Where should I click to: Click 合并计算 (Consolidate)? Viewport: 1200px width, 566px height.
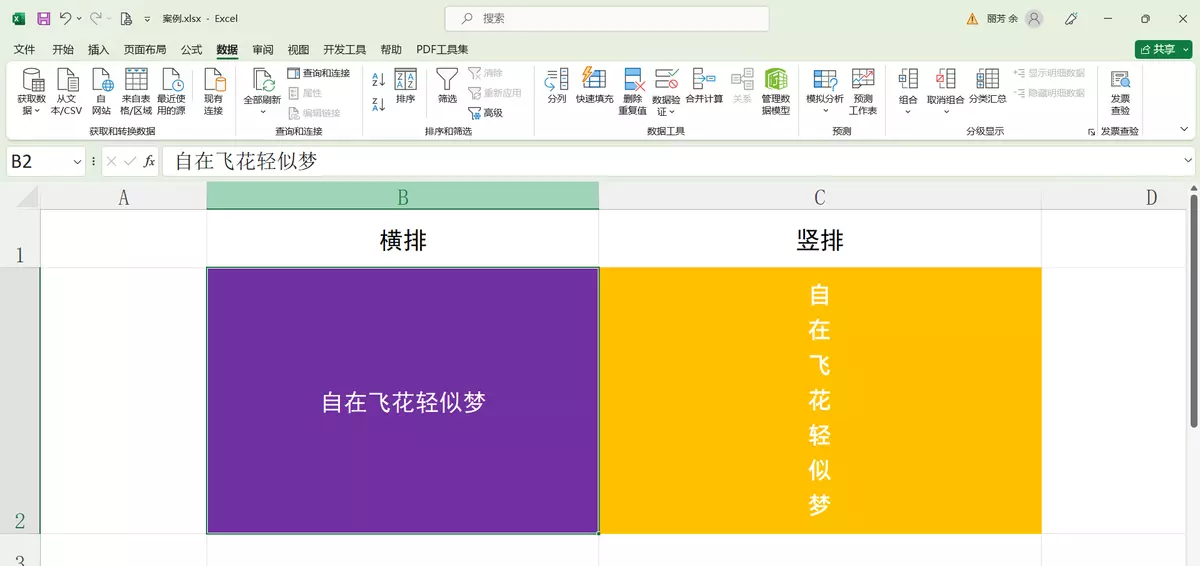pyautogui.click(x=704, y=87)
